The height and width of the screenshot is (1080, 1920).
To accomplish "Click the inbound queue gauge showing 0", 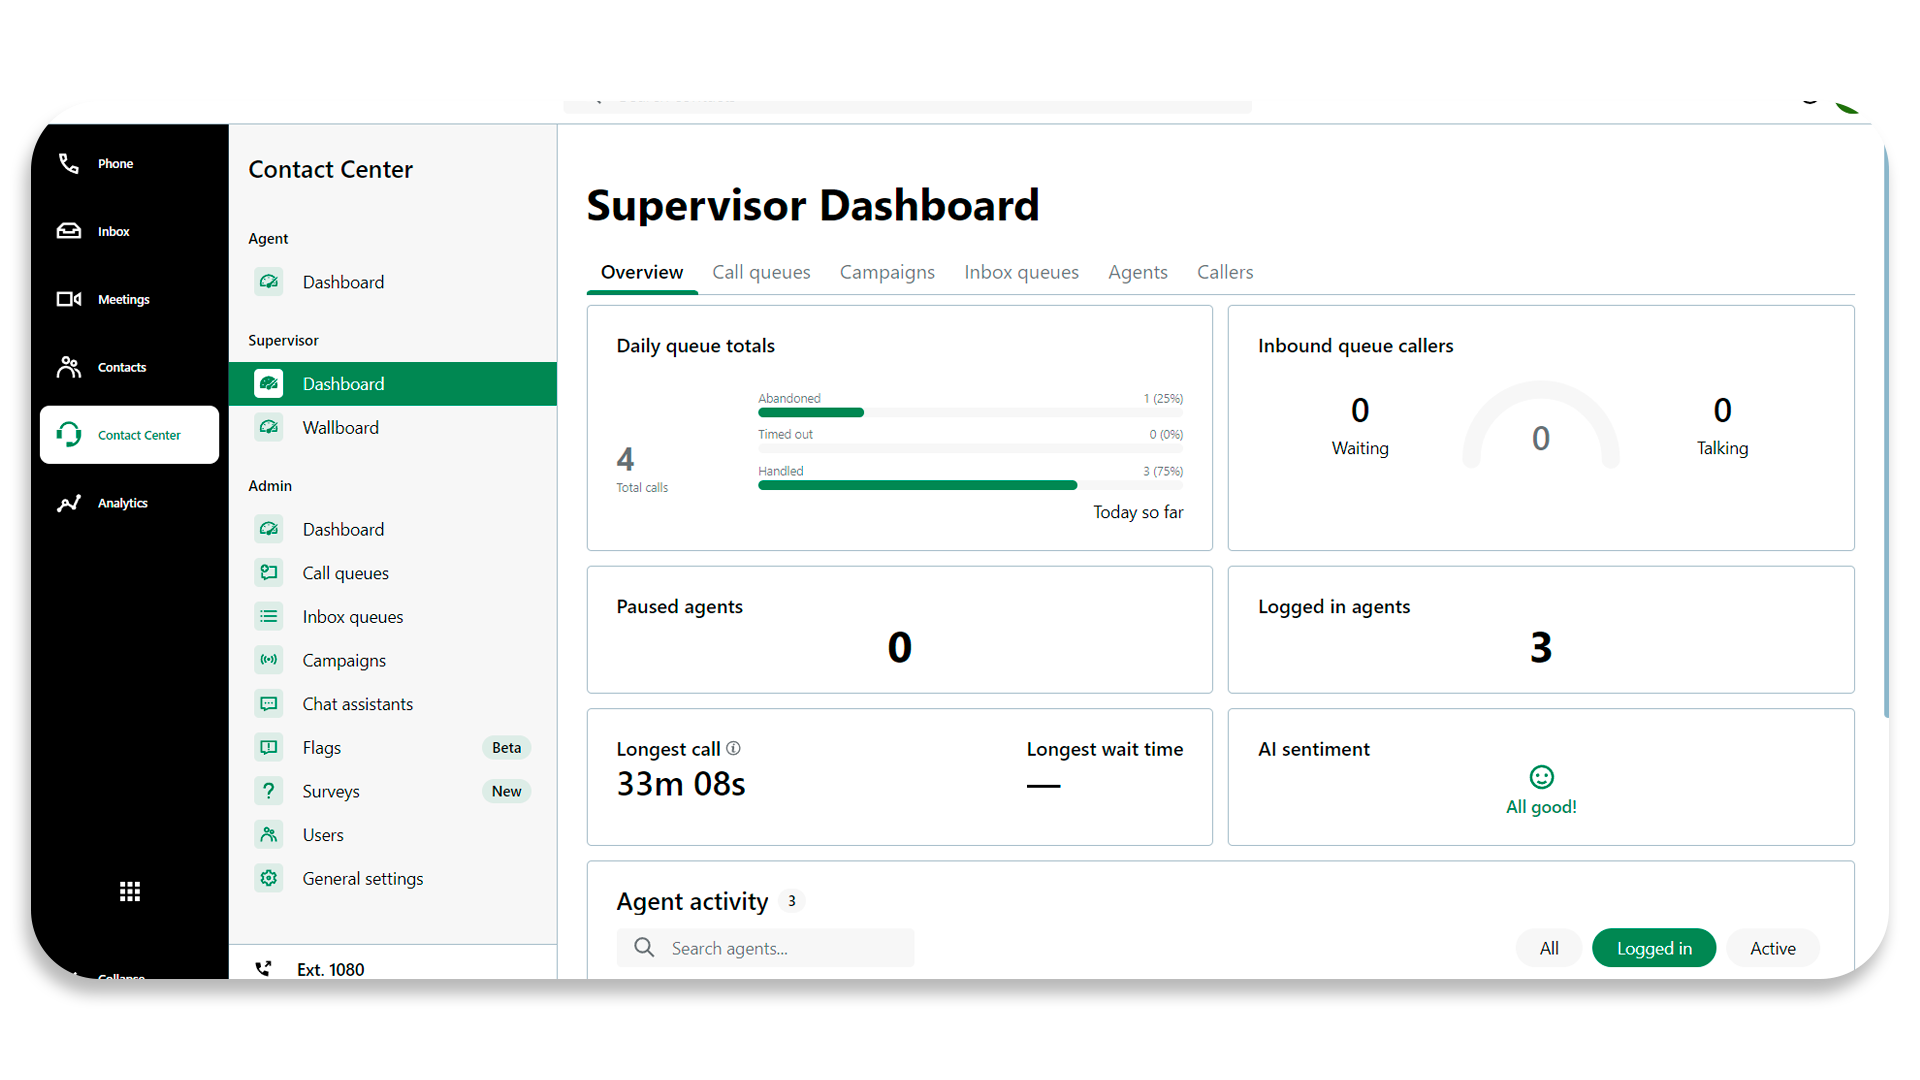I will 1541,425.
